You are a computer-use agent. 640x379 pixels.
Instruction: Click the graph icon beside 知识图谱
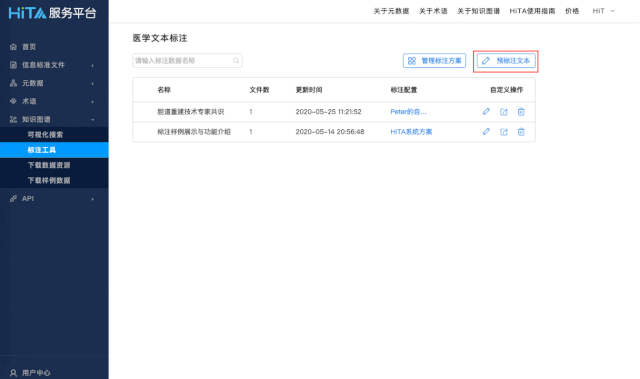(x=13, y=120)
